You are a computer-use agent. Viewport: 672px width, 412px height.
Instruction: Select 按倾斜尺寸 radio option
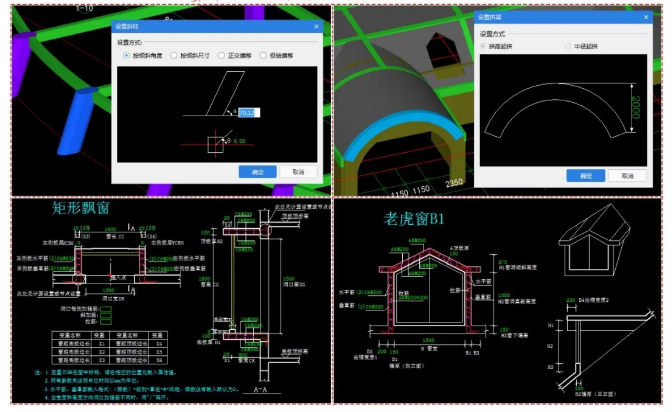(174, 55)
